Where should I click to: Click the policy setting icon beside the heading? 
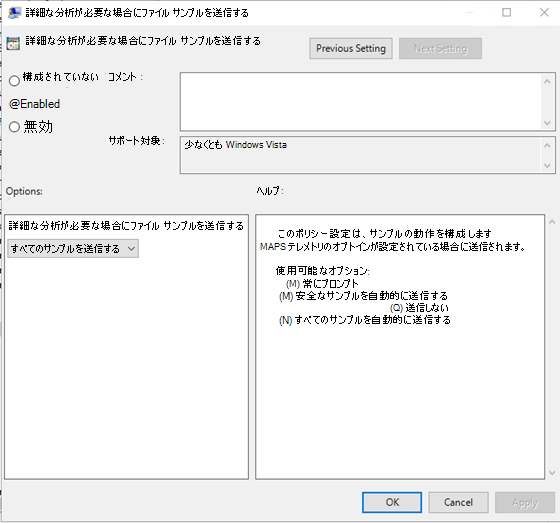click(13, 43)
